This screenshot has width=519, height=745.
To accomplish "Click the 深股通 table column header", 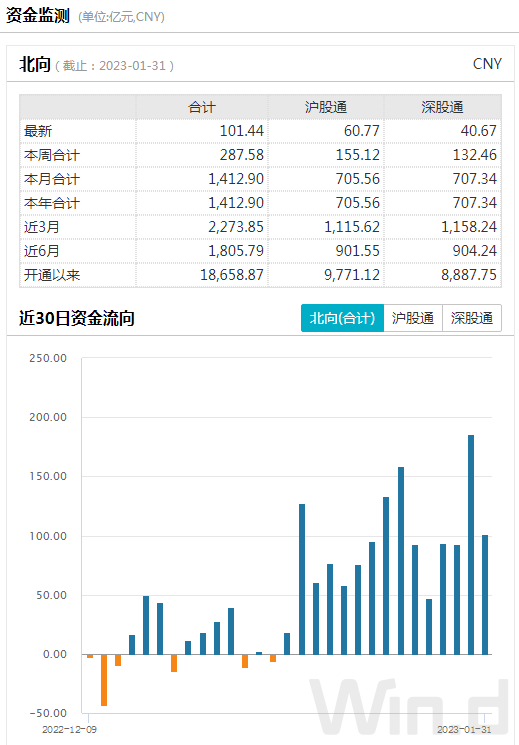I will [442, 107].
